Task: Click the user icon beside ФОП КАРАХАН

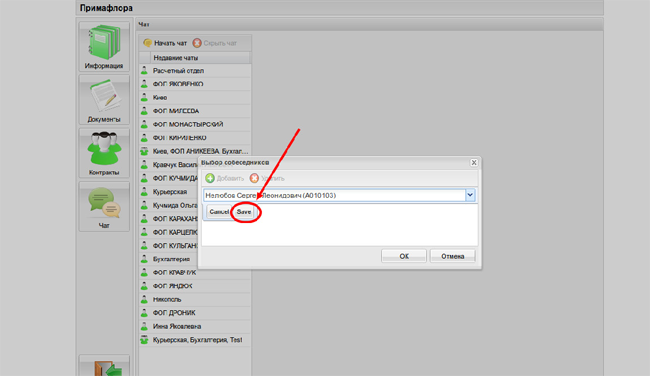Action: [144, 218]
